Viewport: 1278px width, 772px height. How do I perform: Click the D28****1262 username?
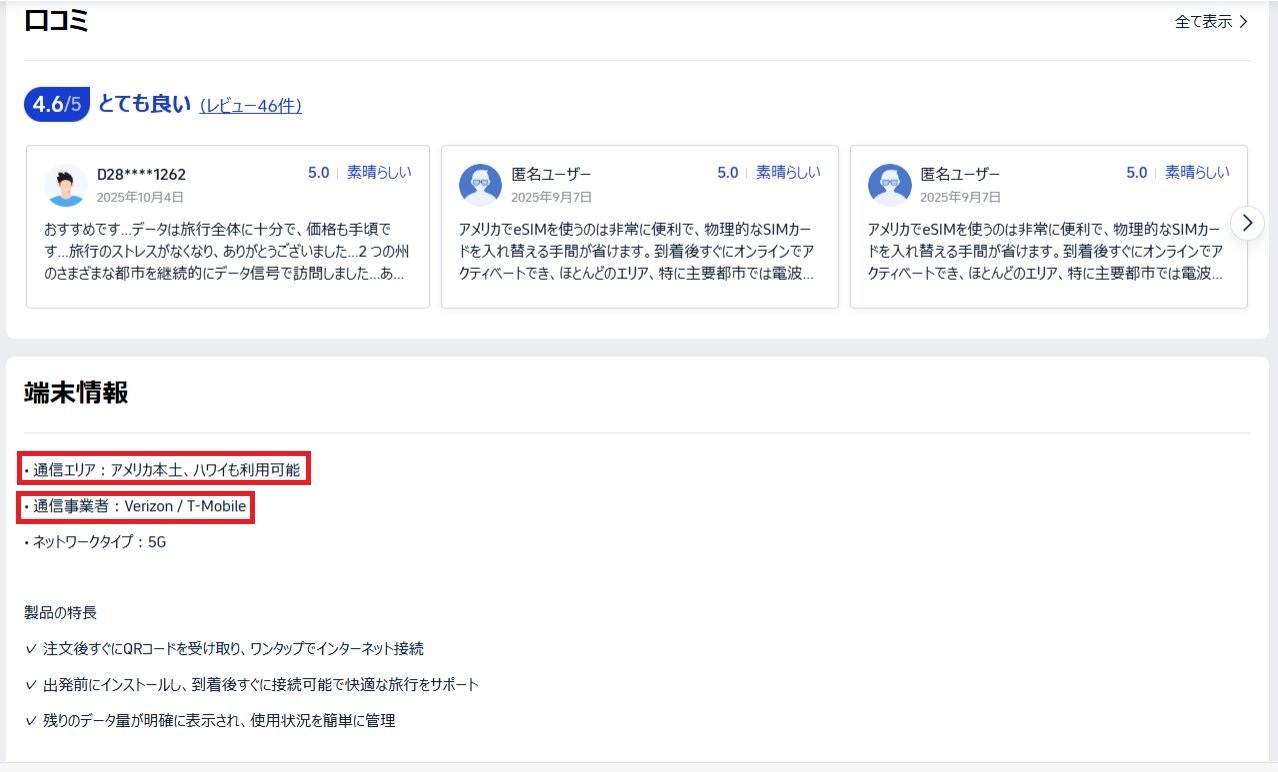tap(141, 174)
